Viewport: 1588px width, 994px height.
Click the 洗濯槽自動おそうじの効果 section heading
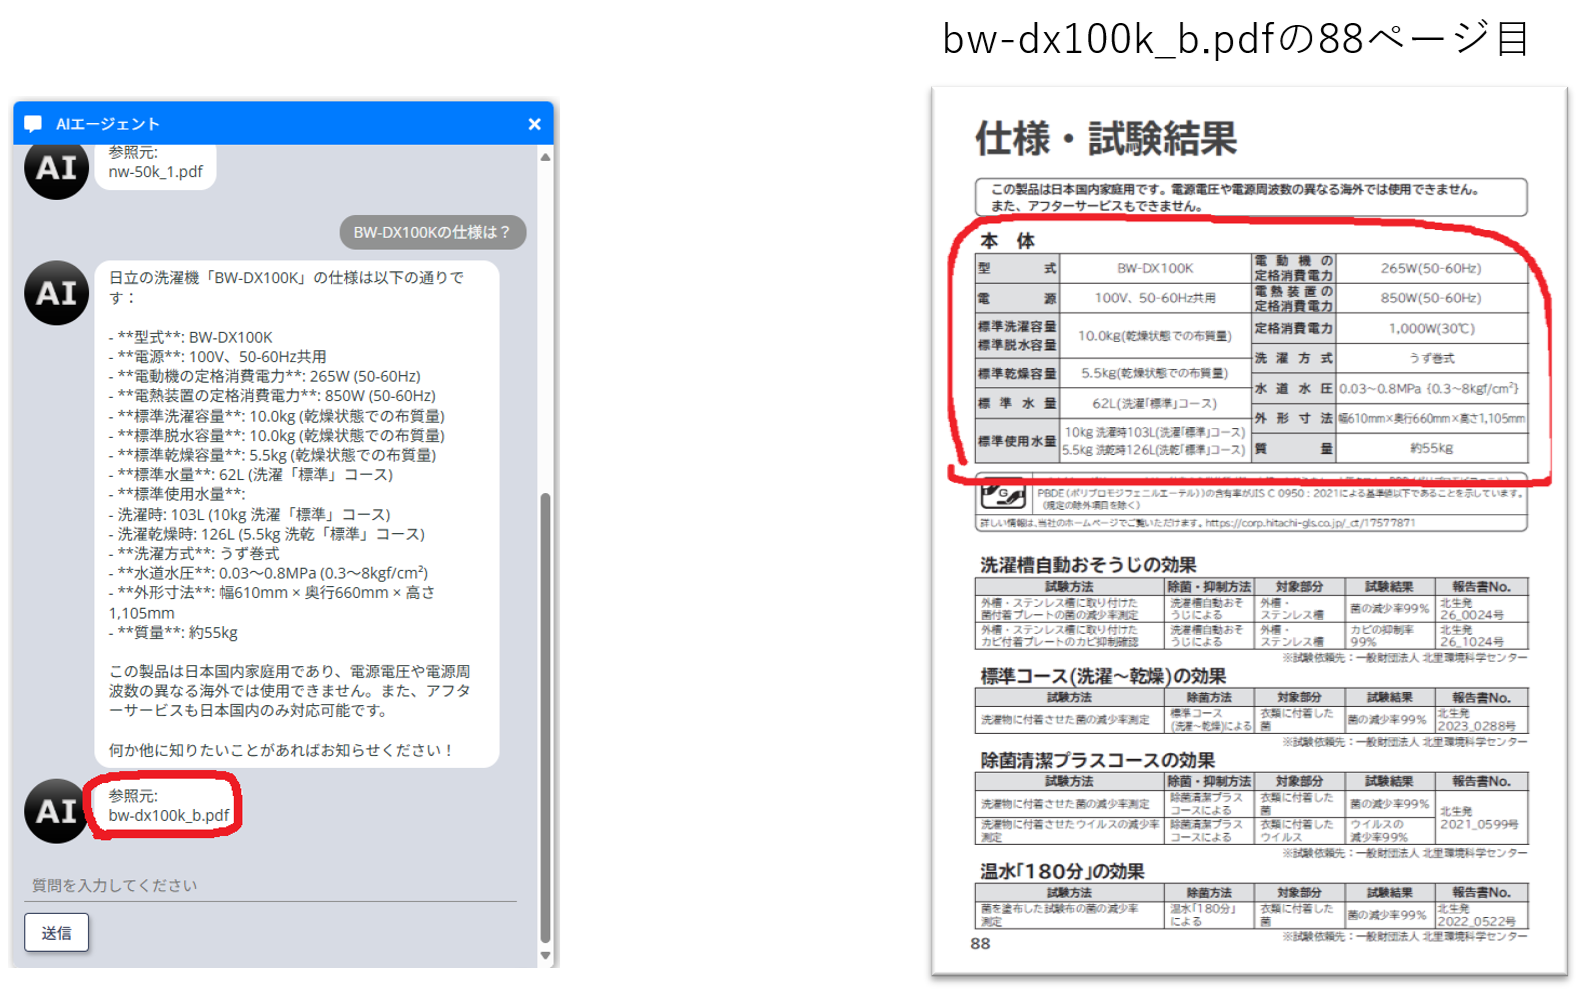1088,565
